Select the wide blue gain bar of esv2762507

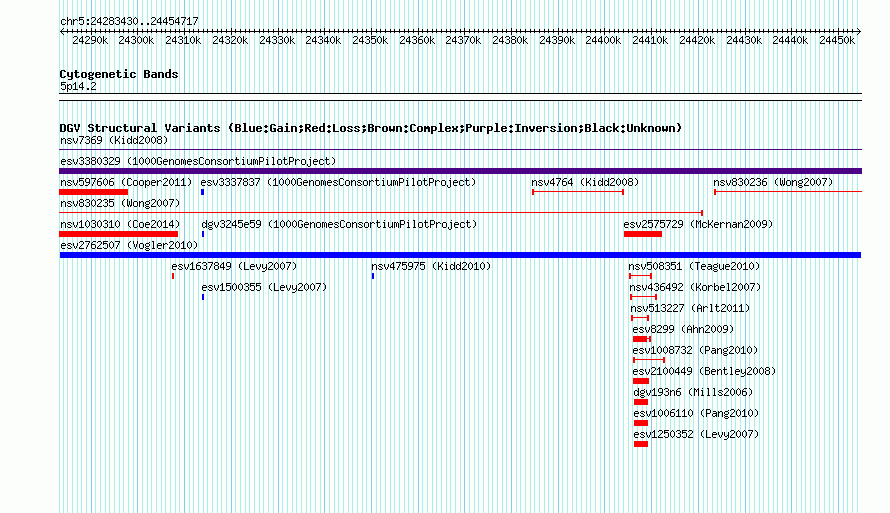[460, 255]
